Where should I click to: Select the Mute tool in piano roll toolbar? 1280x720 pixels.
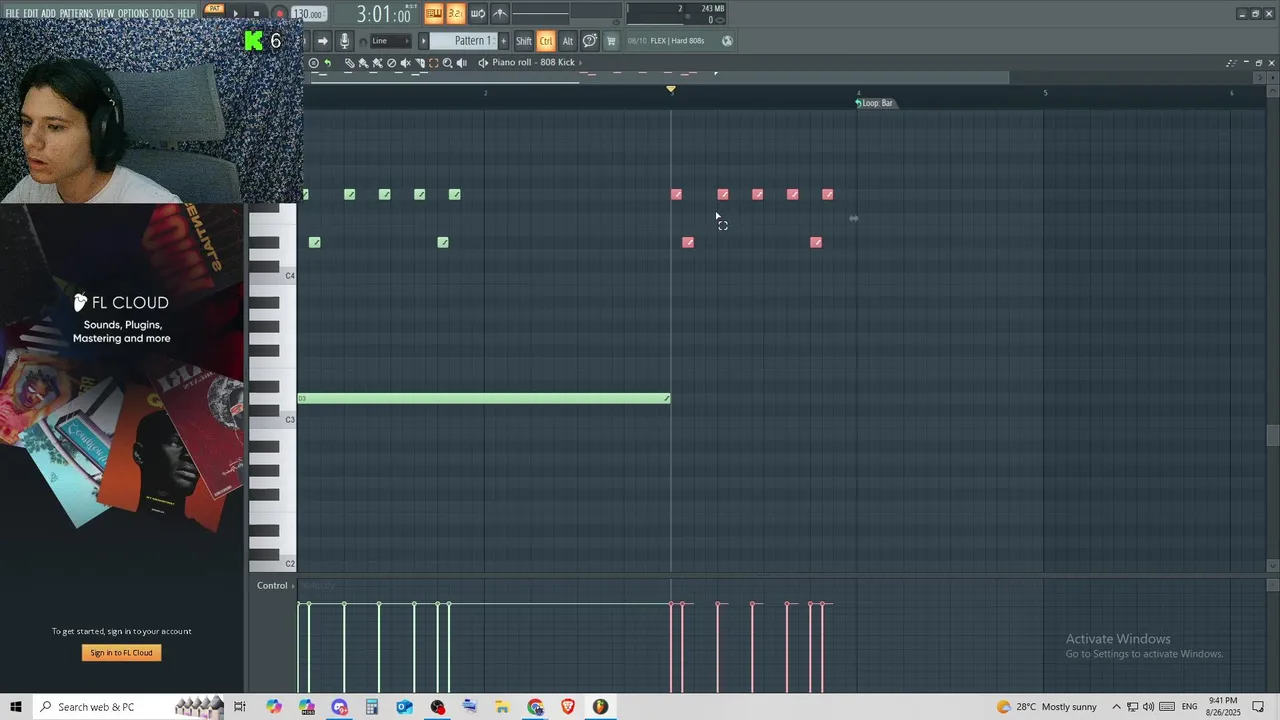(x=405, y=63)
